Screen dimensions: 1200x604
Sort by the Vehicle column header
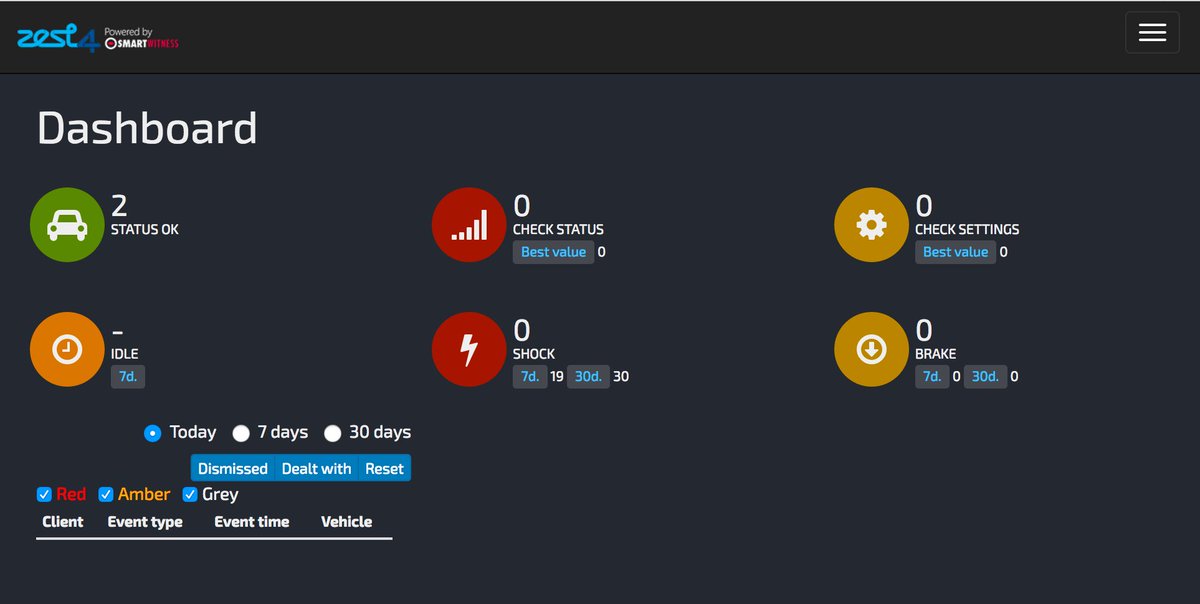point(346,521)
